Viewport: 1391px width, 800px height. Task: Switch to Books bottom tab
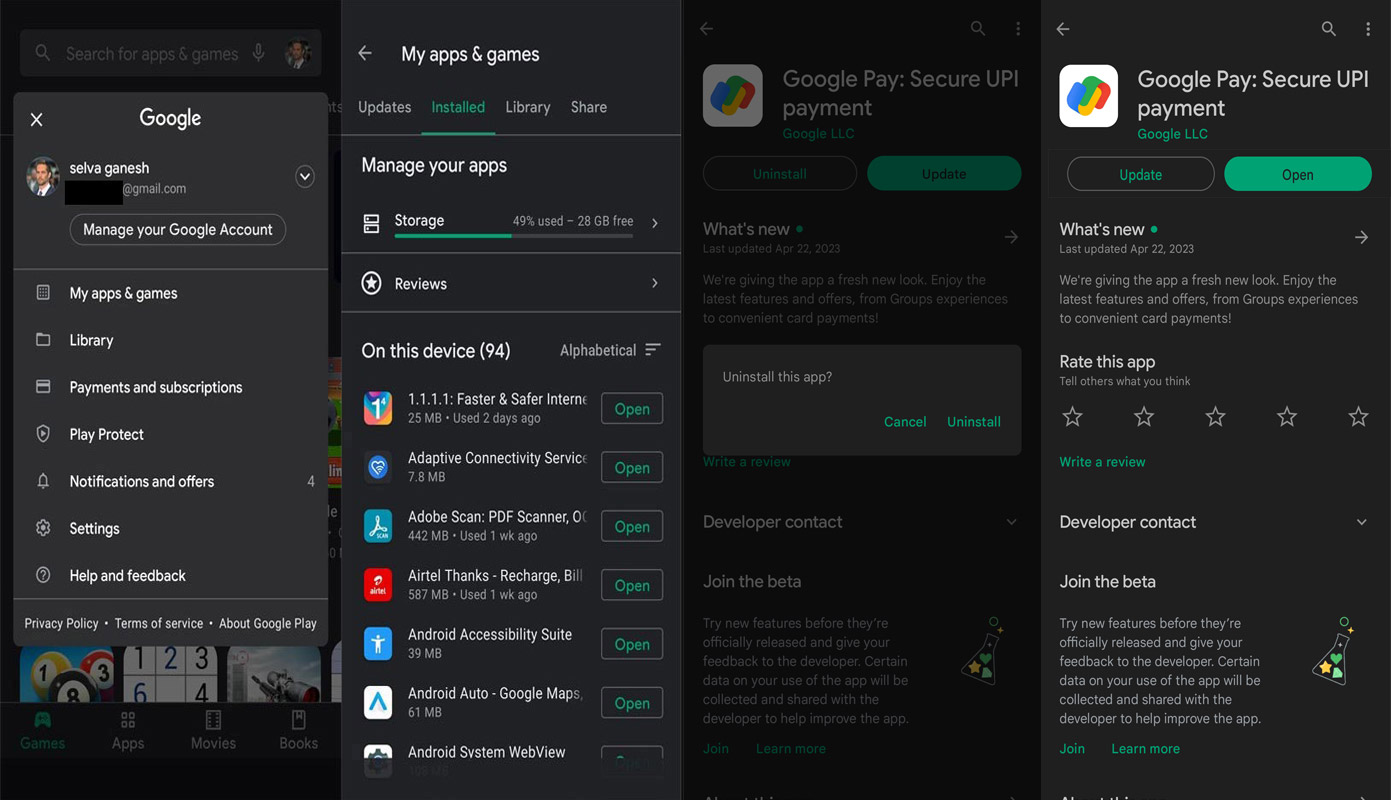pyautogui.click(x=298, y=731)
